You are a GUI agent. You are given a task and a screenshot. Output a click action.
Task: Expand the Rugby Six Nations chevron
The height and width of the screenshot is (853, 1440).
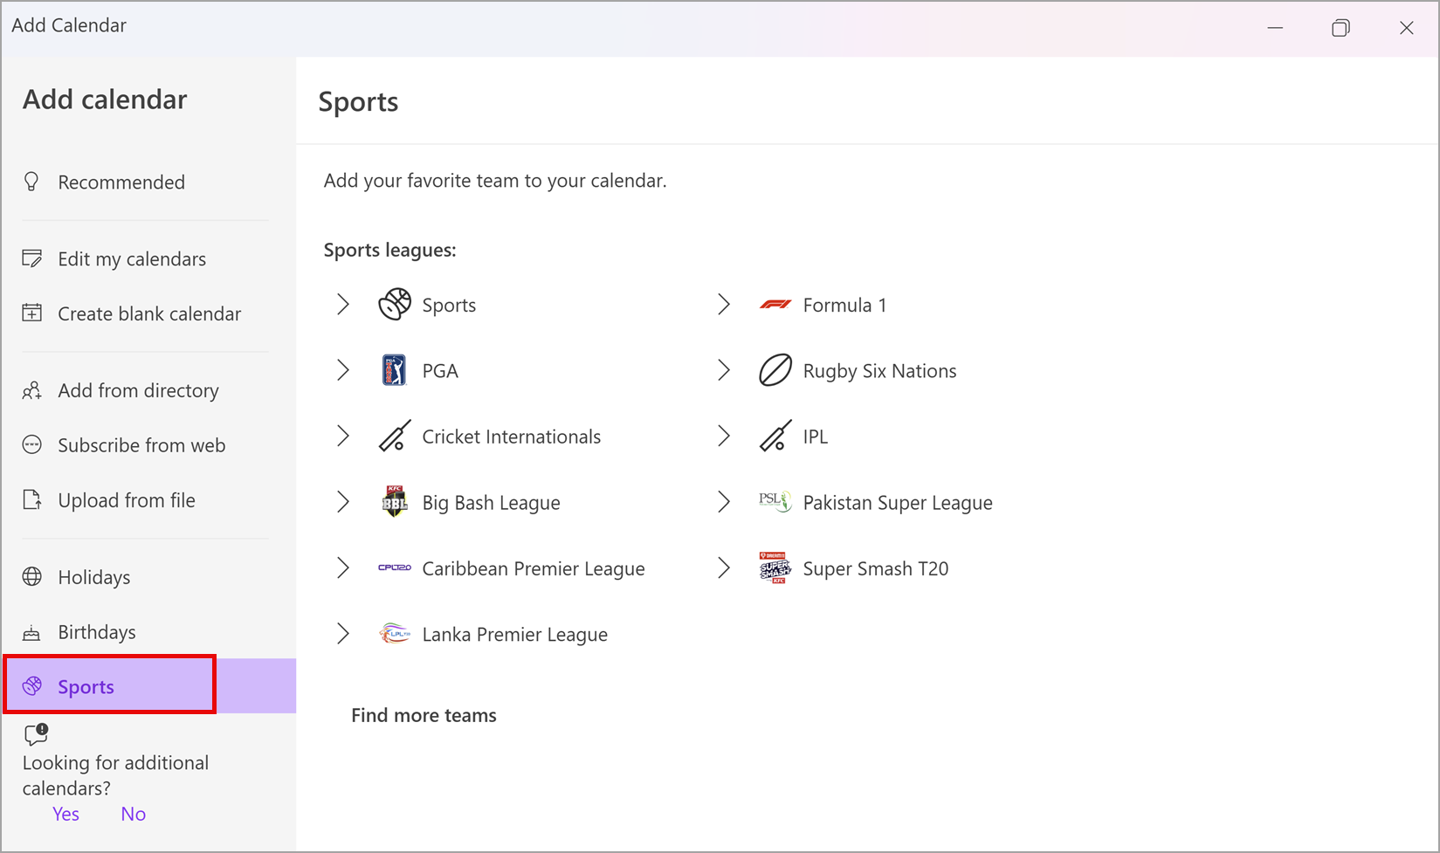click(x=724, y=370)
